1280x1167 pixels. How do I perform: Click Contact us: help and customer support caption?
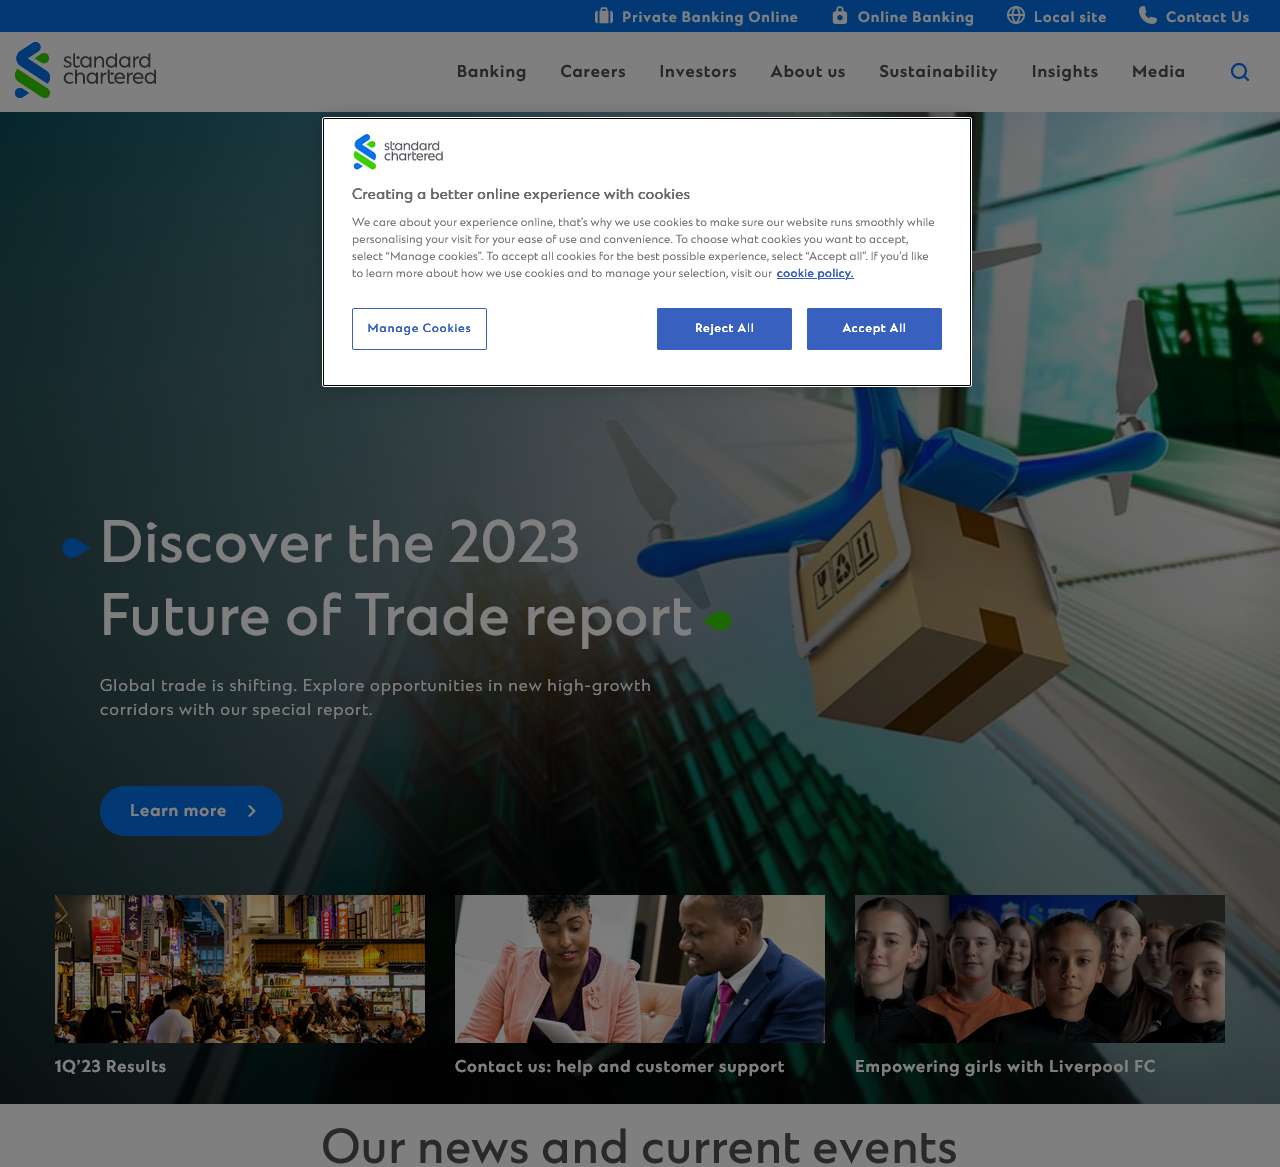click(x=619, y=1067)
